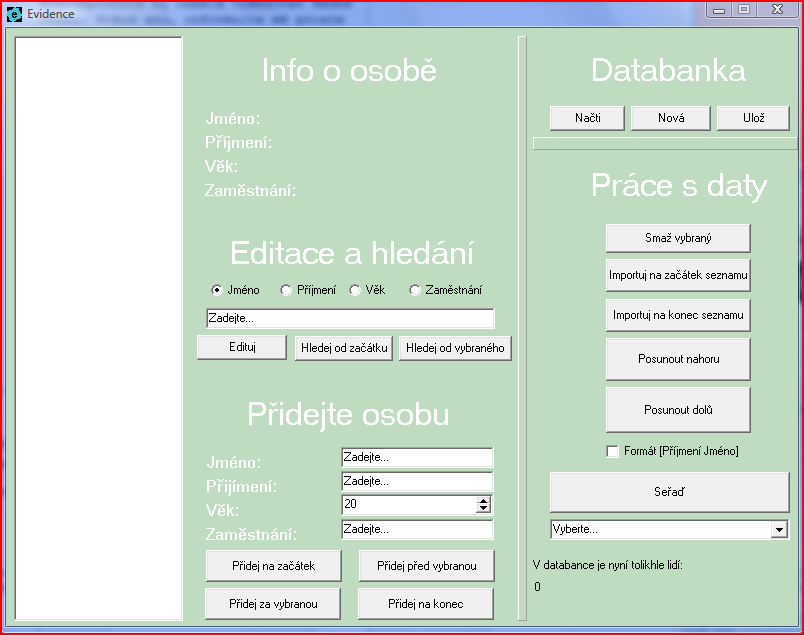Create a new database with Nová

pos(670,118)
